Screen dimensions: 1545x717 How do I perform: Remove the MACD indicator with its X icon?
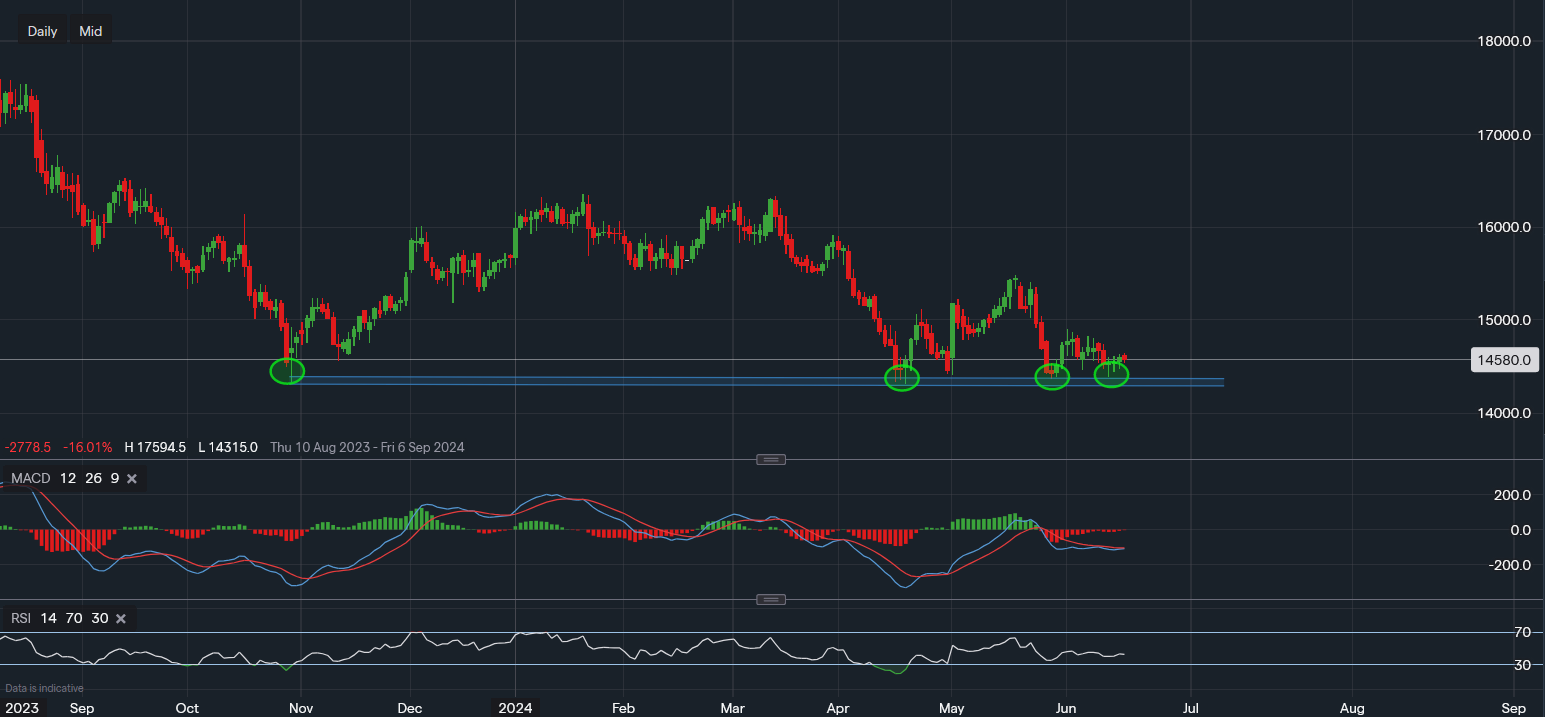pos(132,479)
